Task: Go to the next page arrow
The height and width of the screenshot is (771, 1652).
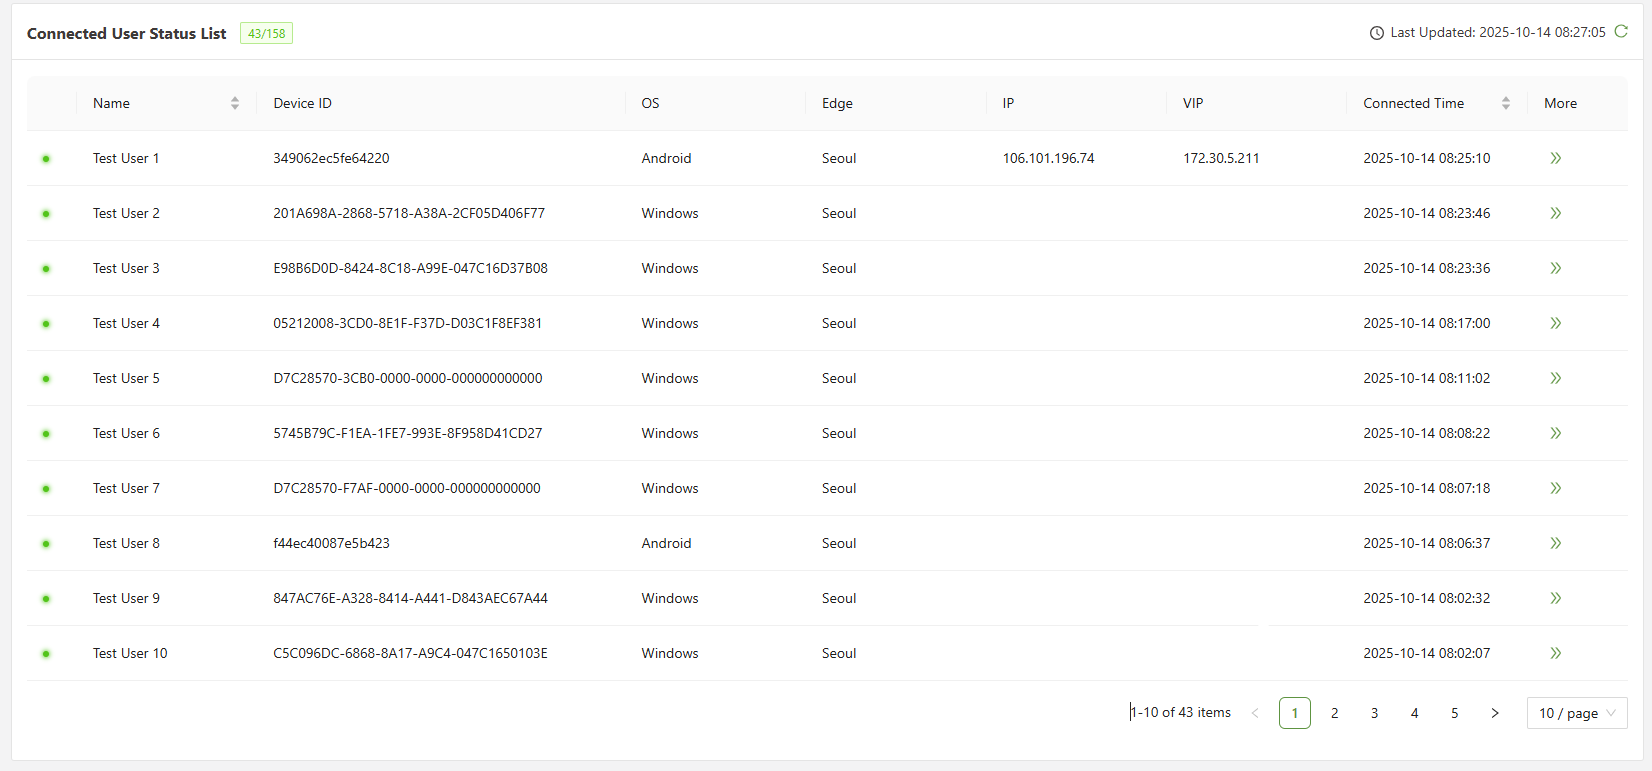Action: click(1495, 713)
